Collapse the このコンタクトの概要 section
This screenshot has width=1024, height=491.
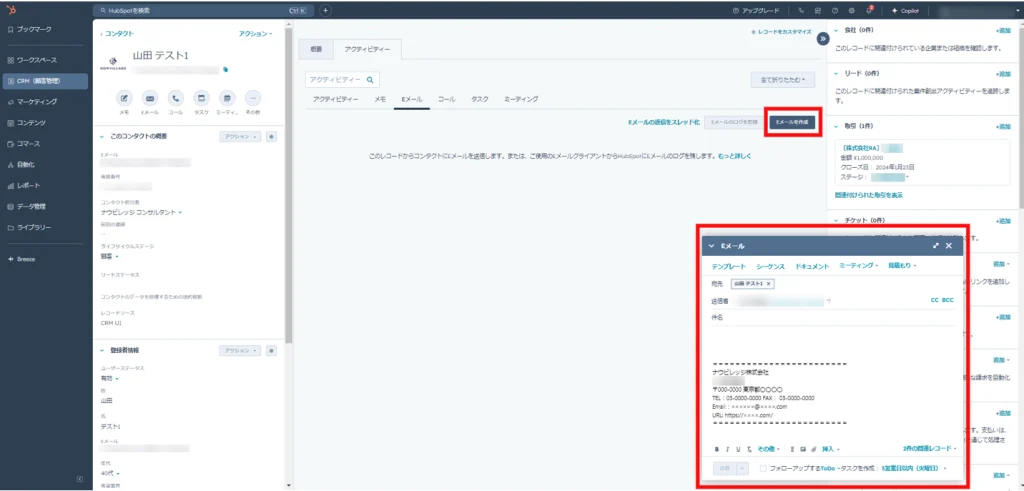pos(102,136)
